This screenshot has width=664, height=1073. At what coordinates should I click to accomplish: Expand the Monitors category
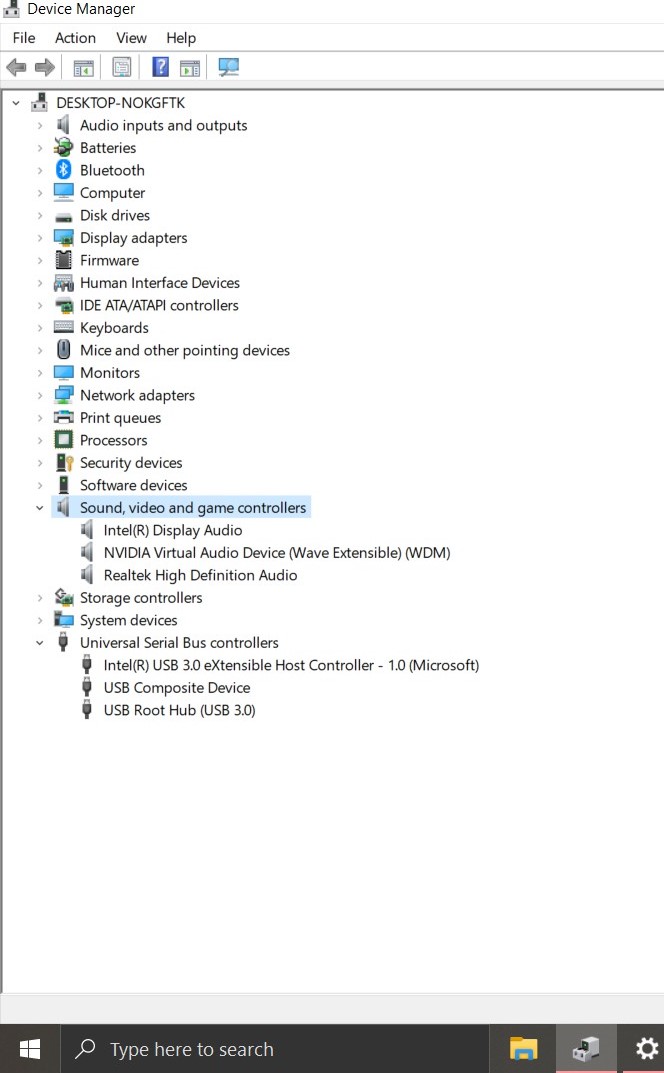(x=40, y=373)
